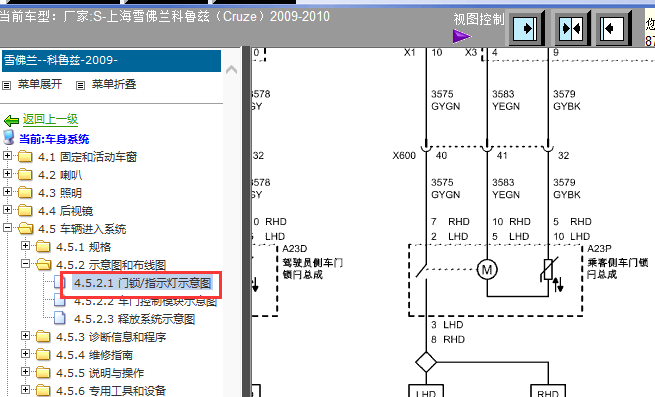This screenshot has height=397, width=655.
Task: Select 4.5 车辆进入系统 label
Action: tap(82, 229)
